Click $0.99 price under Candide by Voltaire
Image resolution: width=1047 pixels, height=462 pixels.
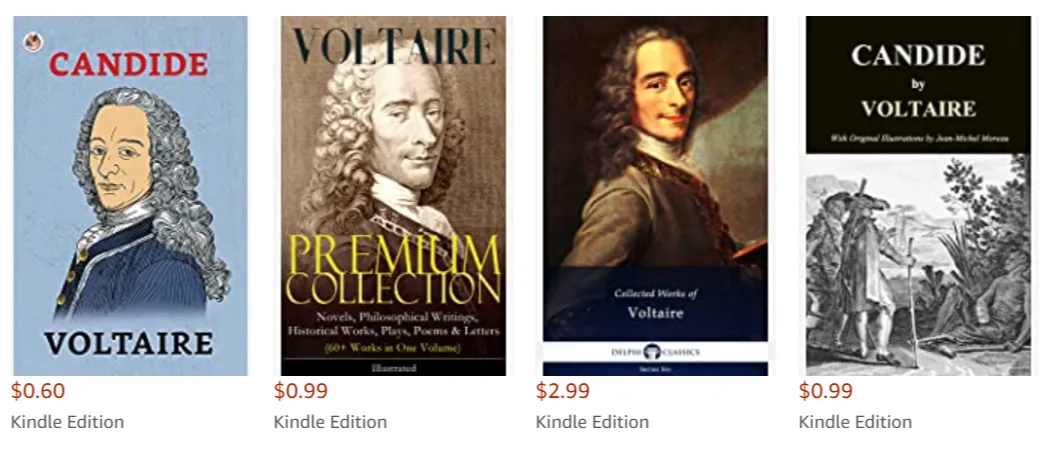[826, 391]
